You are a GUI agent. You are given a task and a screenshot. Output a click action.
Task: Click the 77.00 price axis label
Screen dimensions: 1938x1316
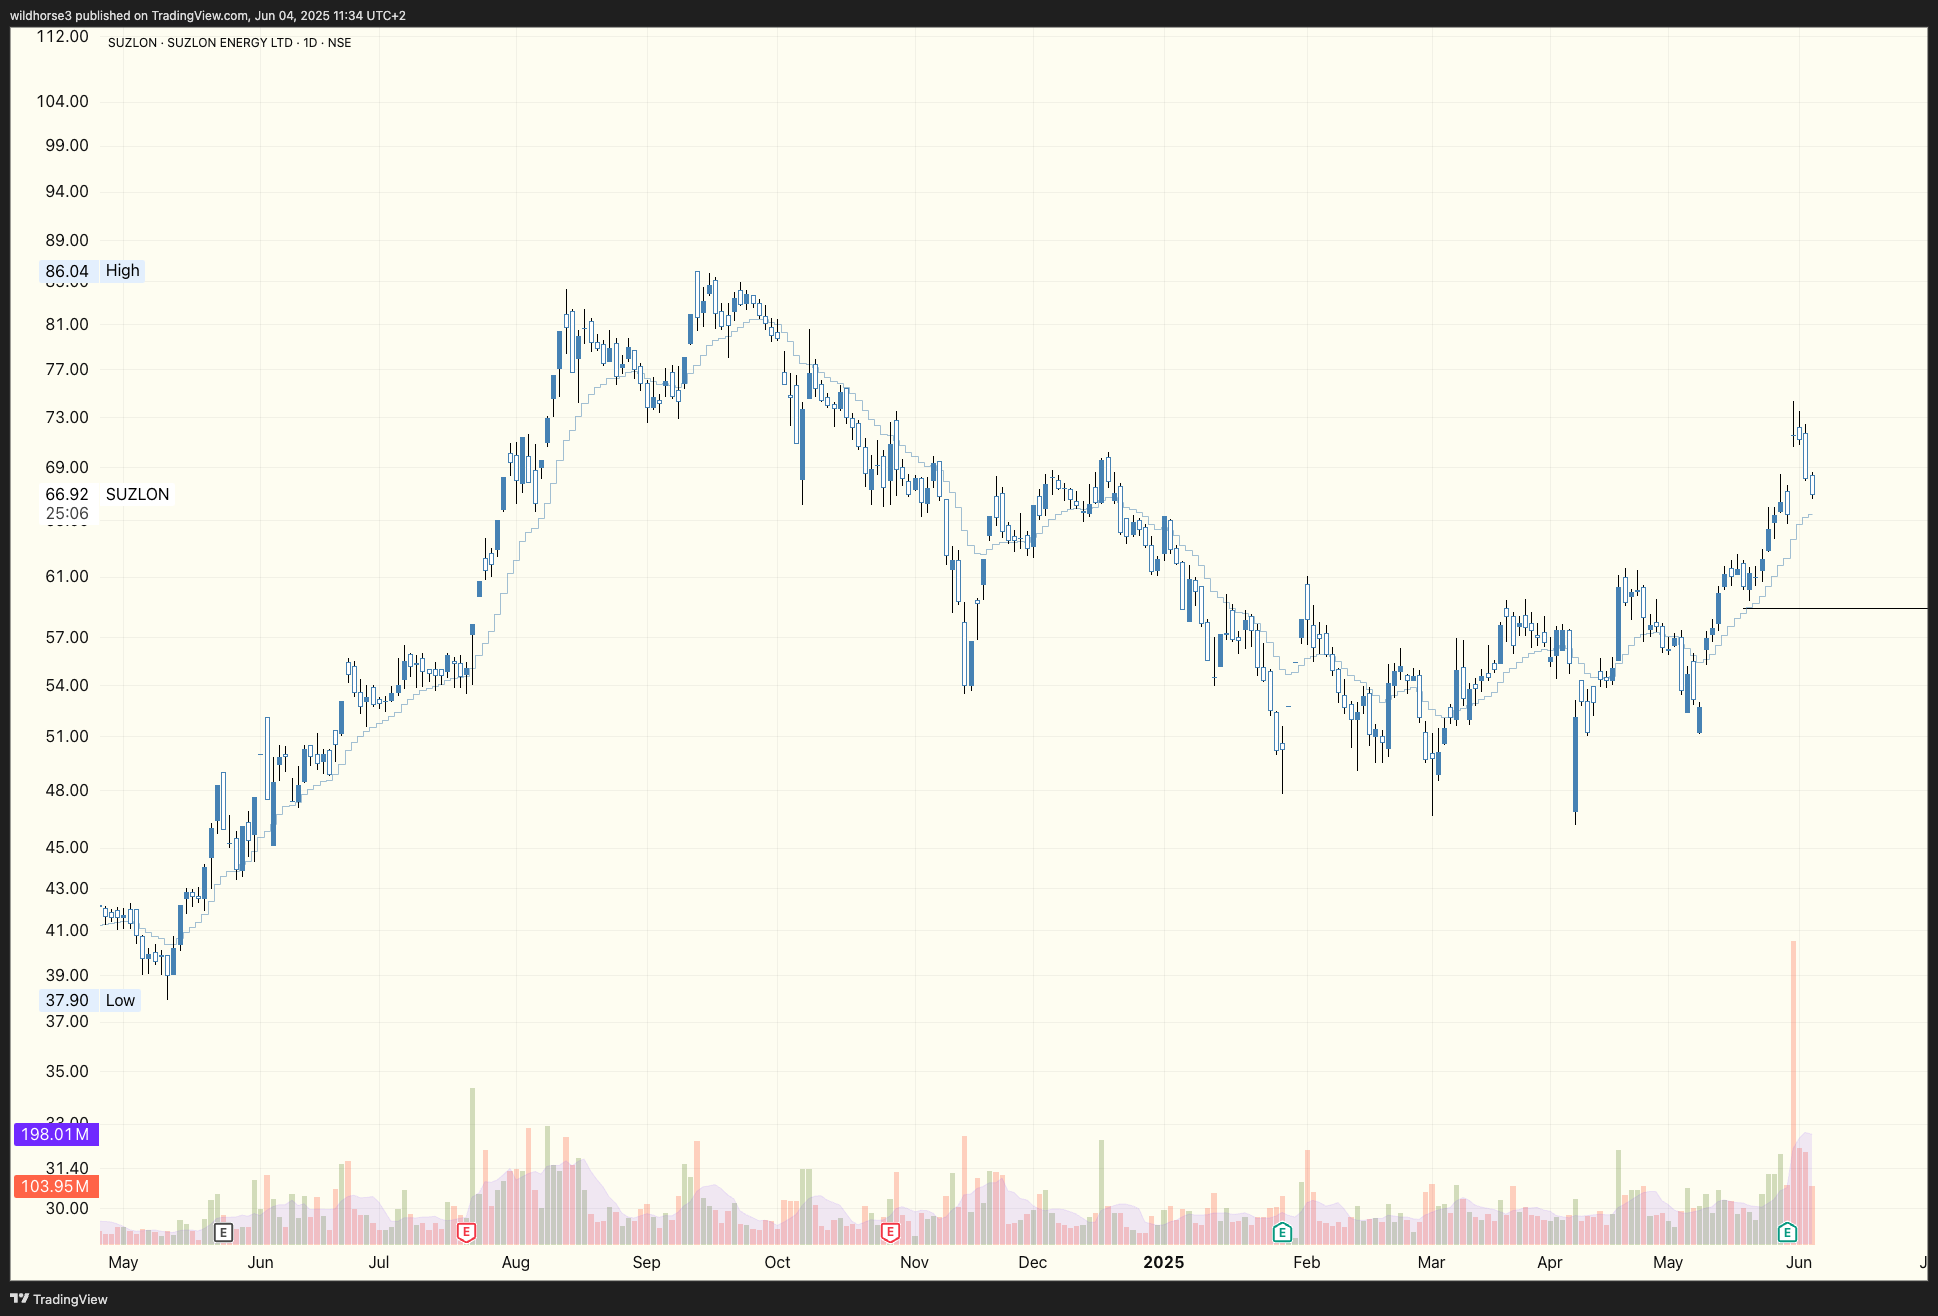pyautogui.click(x=67, y=369)
